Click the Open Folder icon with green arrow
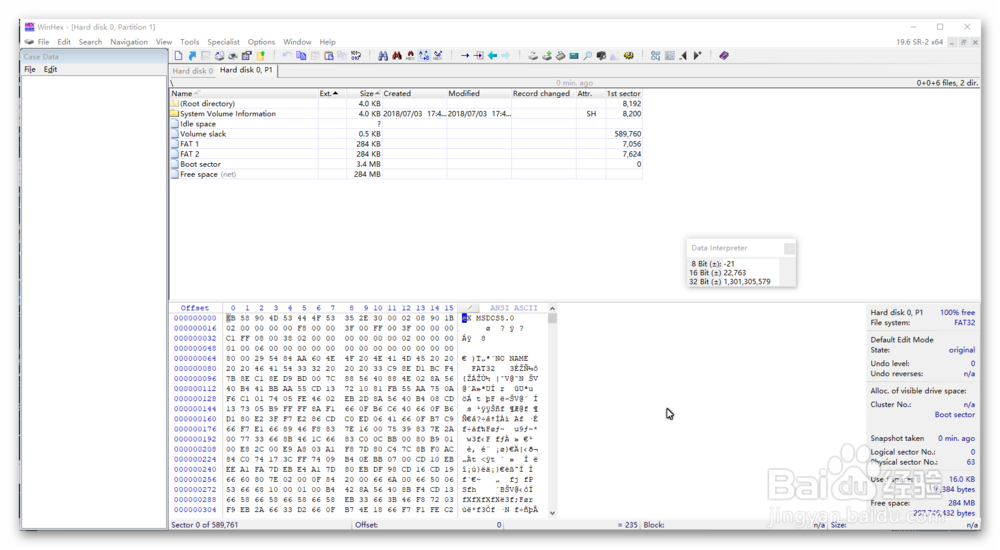Viewport: 1000px width, 550px height. [260, 56]
